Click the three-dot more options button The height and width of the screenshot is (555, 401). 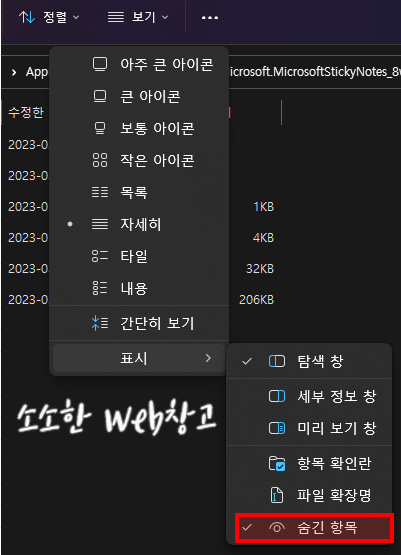tap(210, 17)
